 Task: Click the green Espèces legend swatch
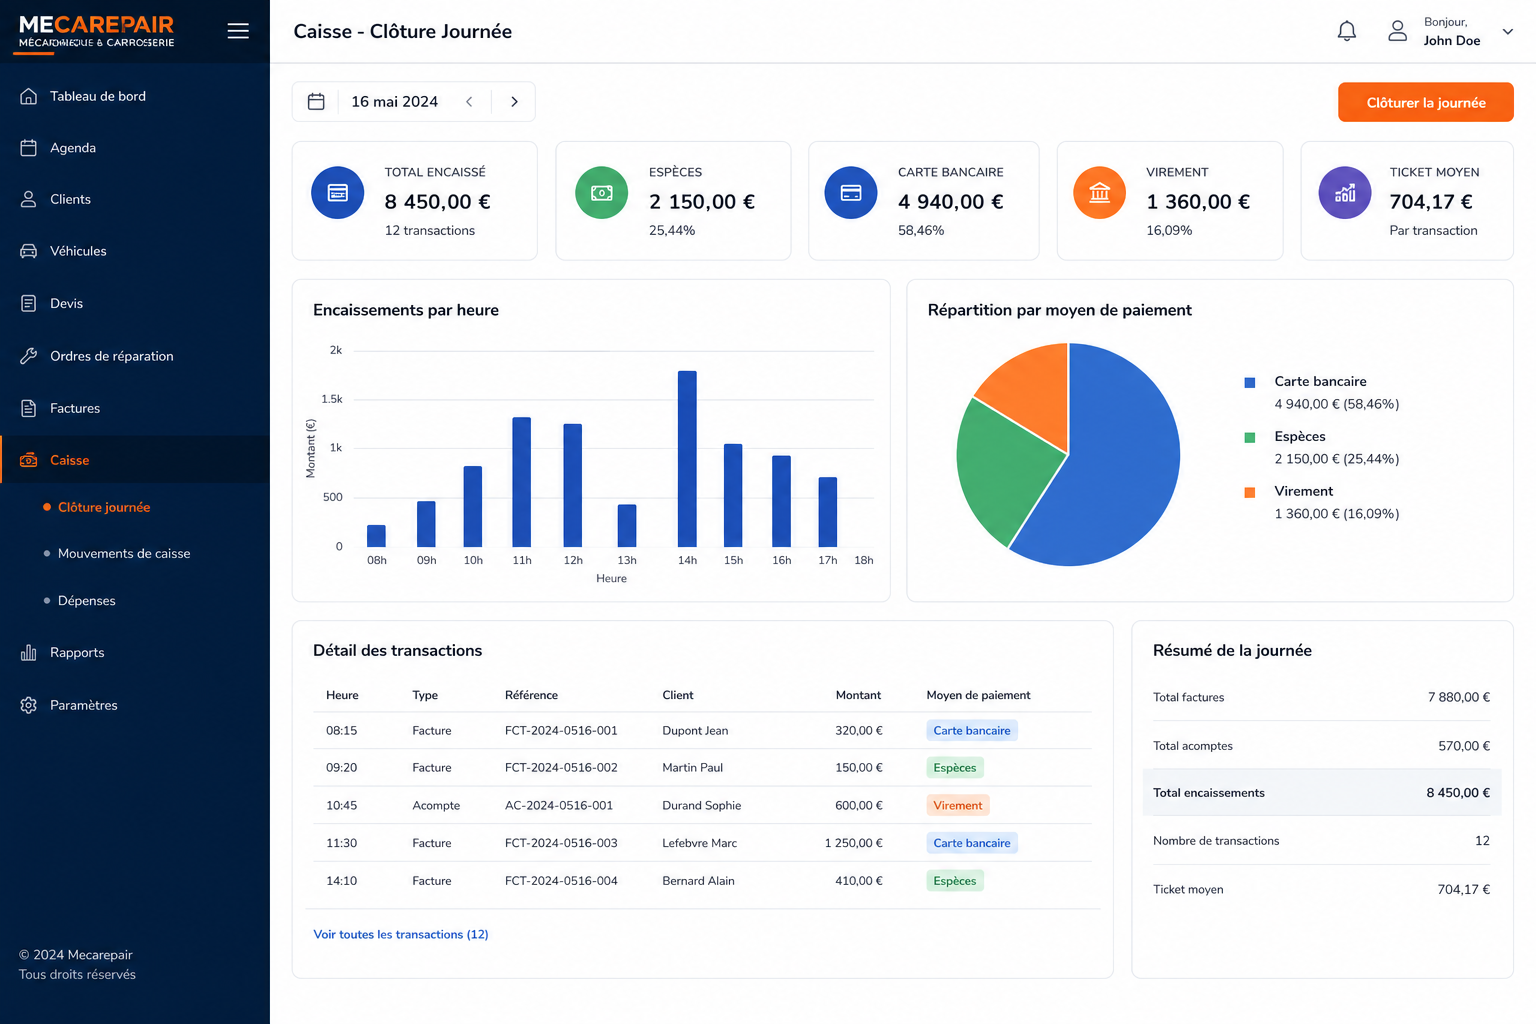click(x=1249, y=437)
